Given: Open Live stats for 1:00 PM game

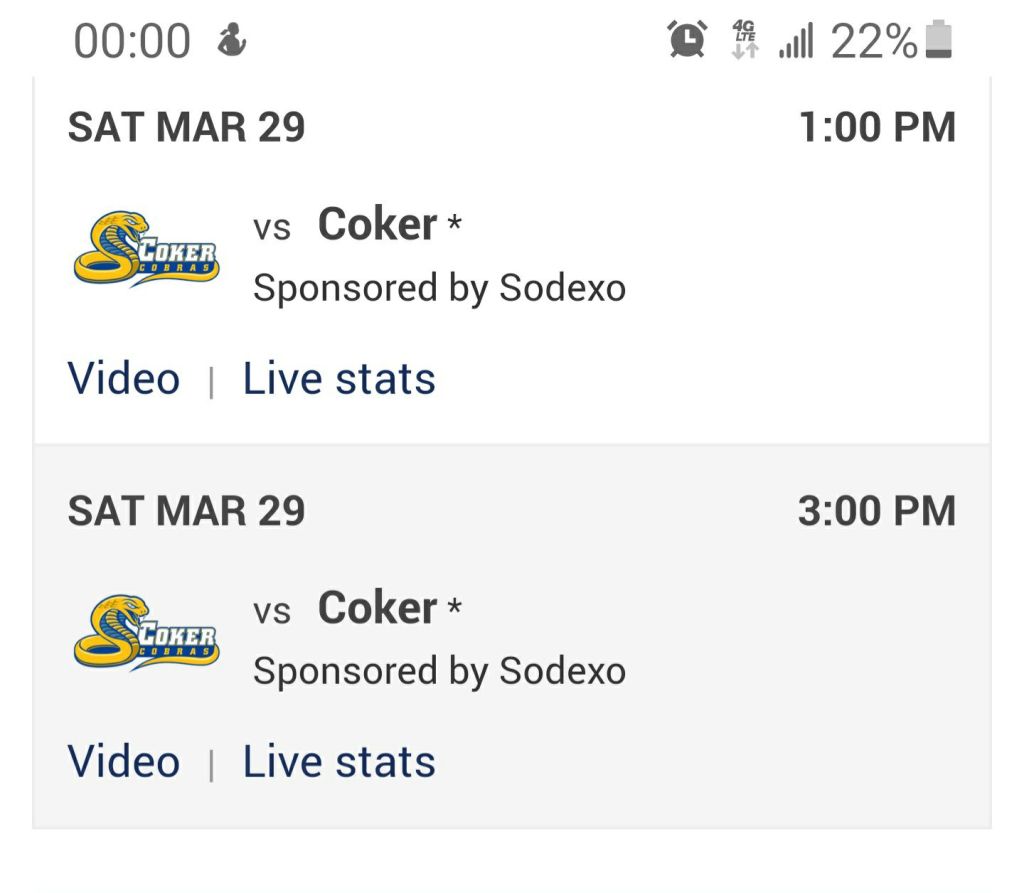Looking at the screenshot, I should (339, 379).
